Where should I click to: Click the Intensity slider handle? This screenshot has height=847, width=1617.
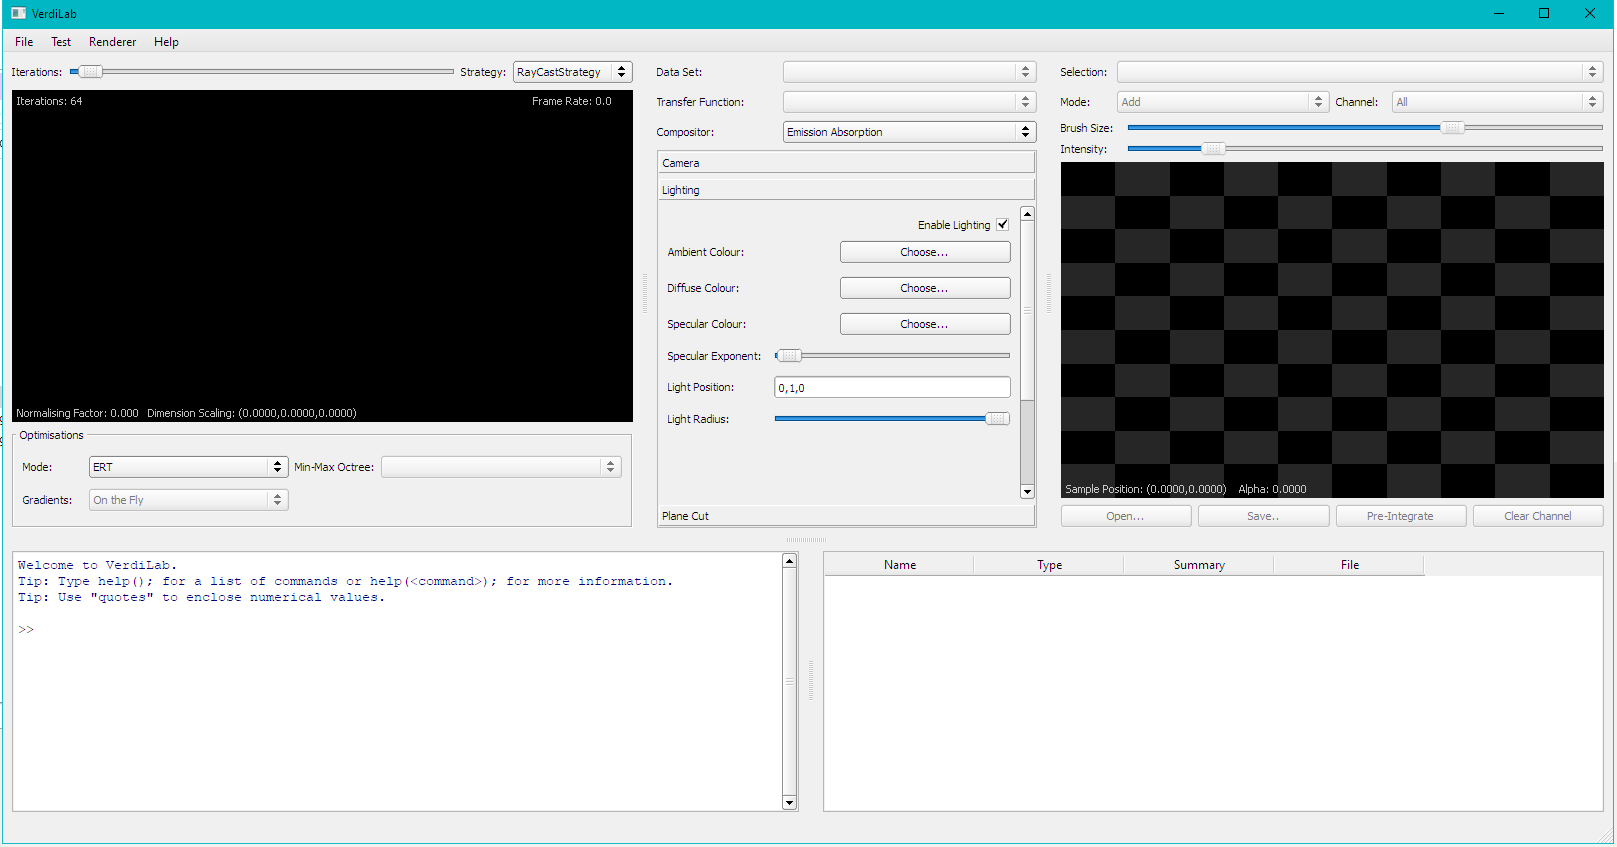point(1213,148)
